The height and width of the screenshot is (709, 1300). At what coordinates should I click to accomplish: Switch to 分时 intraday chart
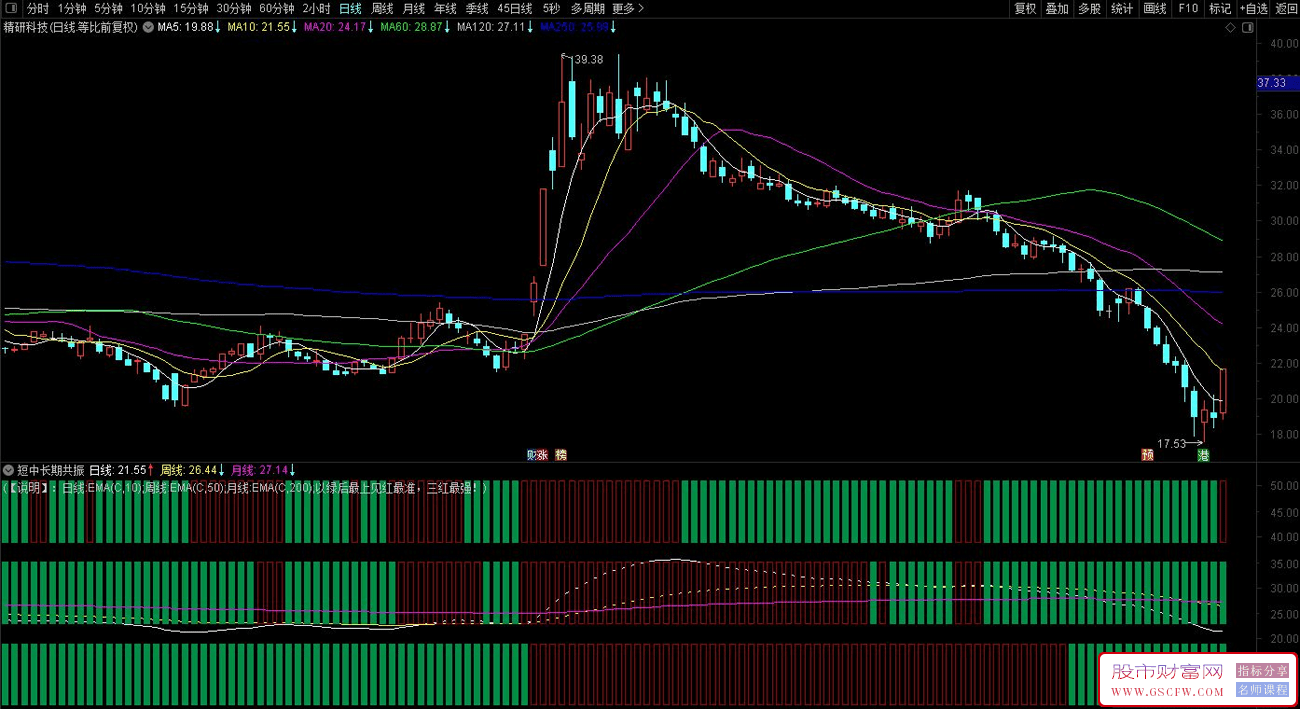(x=38, y=8)
